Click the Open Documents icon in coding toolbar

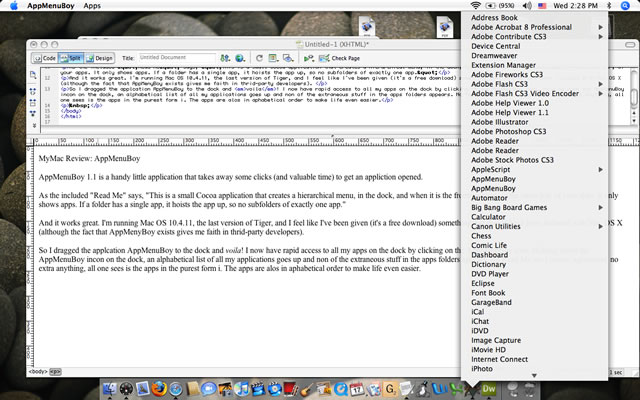(33, 75)
